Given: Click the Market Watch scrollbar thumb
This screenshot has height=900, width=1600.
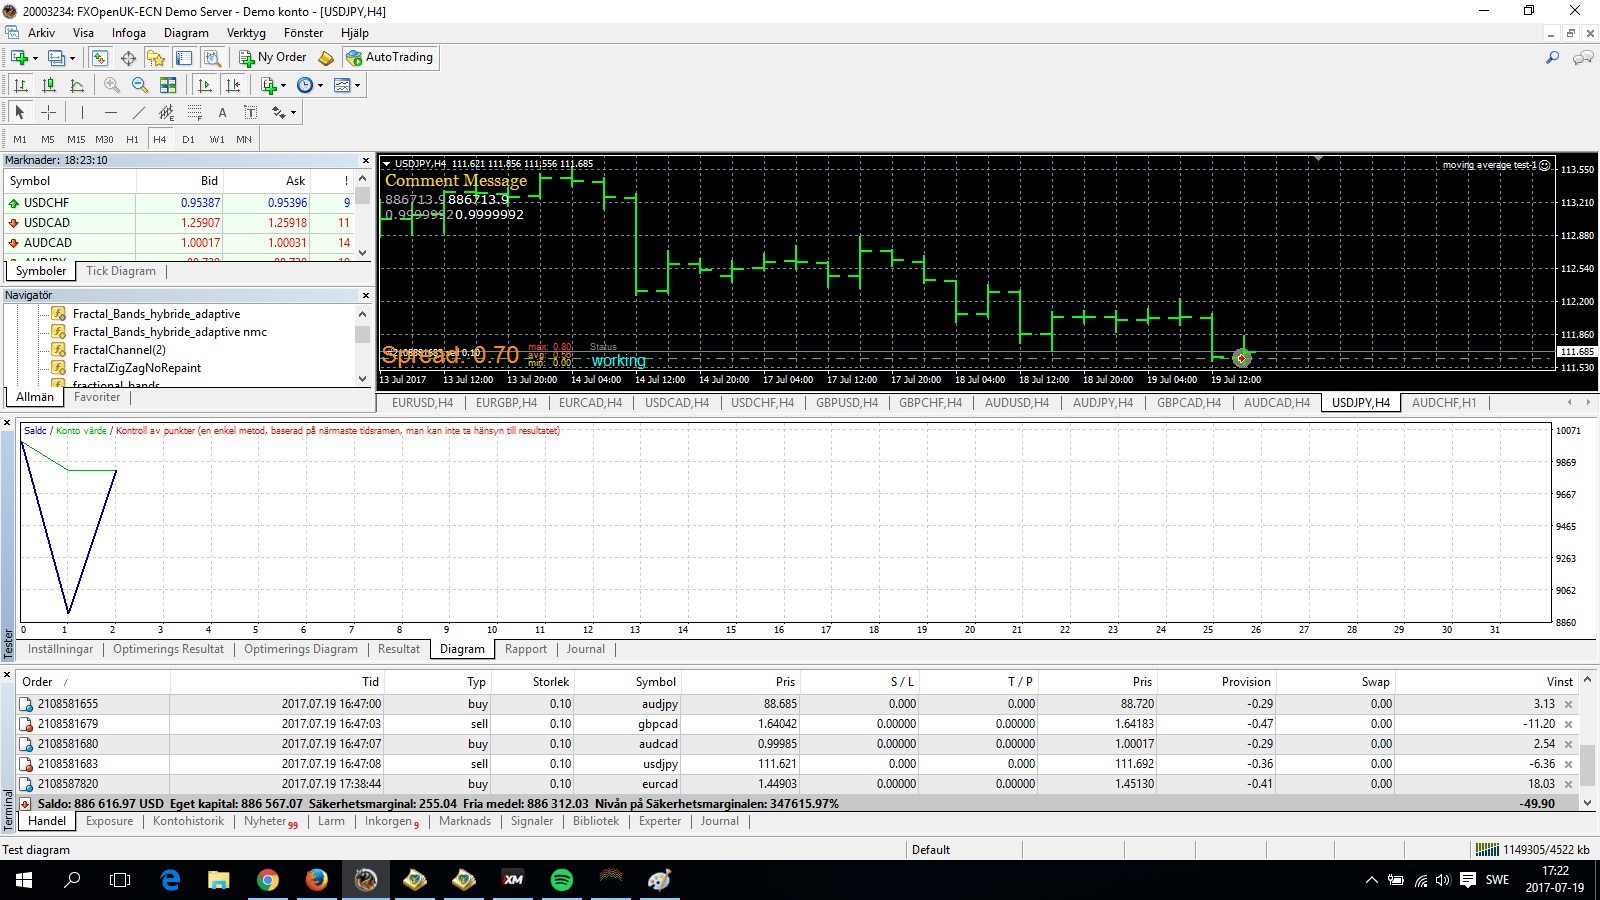Looking at the screenshot, I should click(363, 196).
